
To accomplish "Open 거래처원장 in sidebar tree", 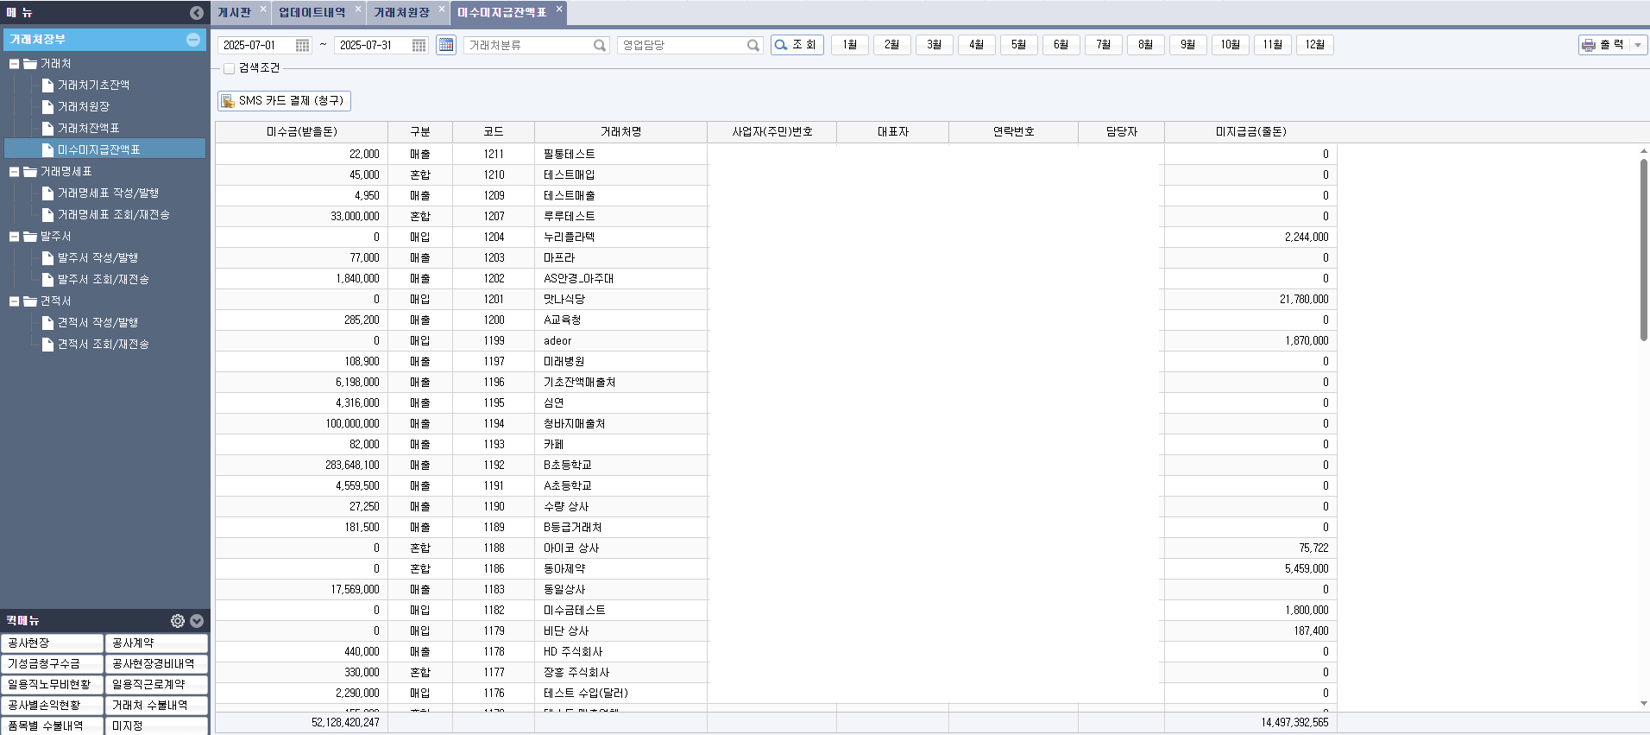I will pyautogui.click(x=83, y=107).
